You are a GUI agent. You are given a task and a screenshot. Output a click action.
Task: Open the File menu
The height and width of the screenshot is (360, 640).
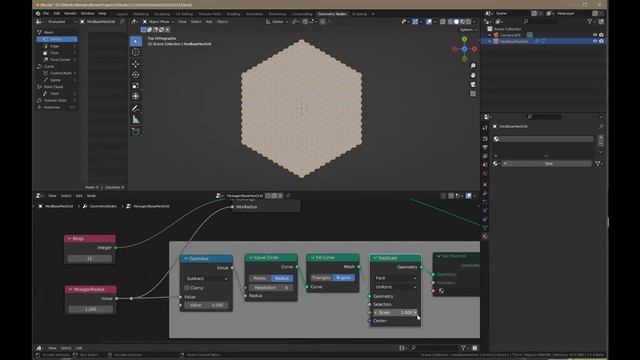46,13
